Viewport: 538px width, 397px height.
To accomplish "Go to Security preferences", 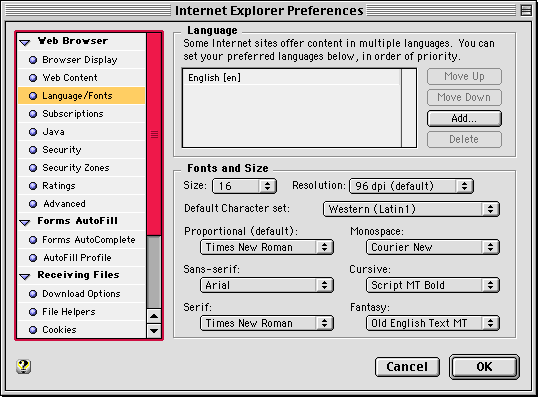I will click(x=82, y=150).
